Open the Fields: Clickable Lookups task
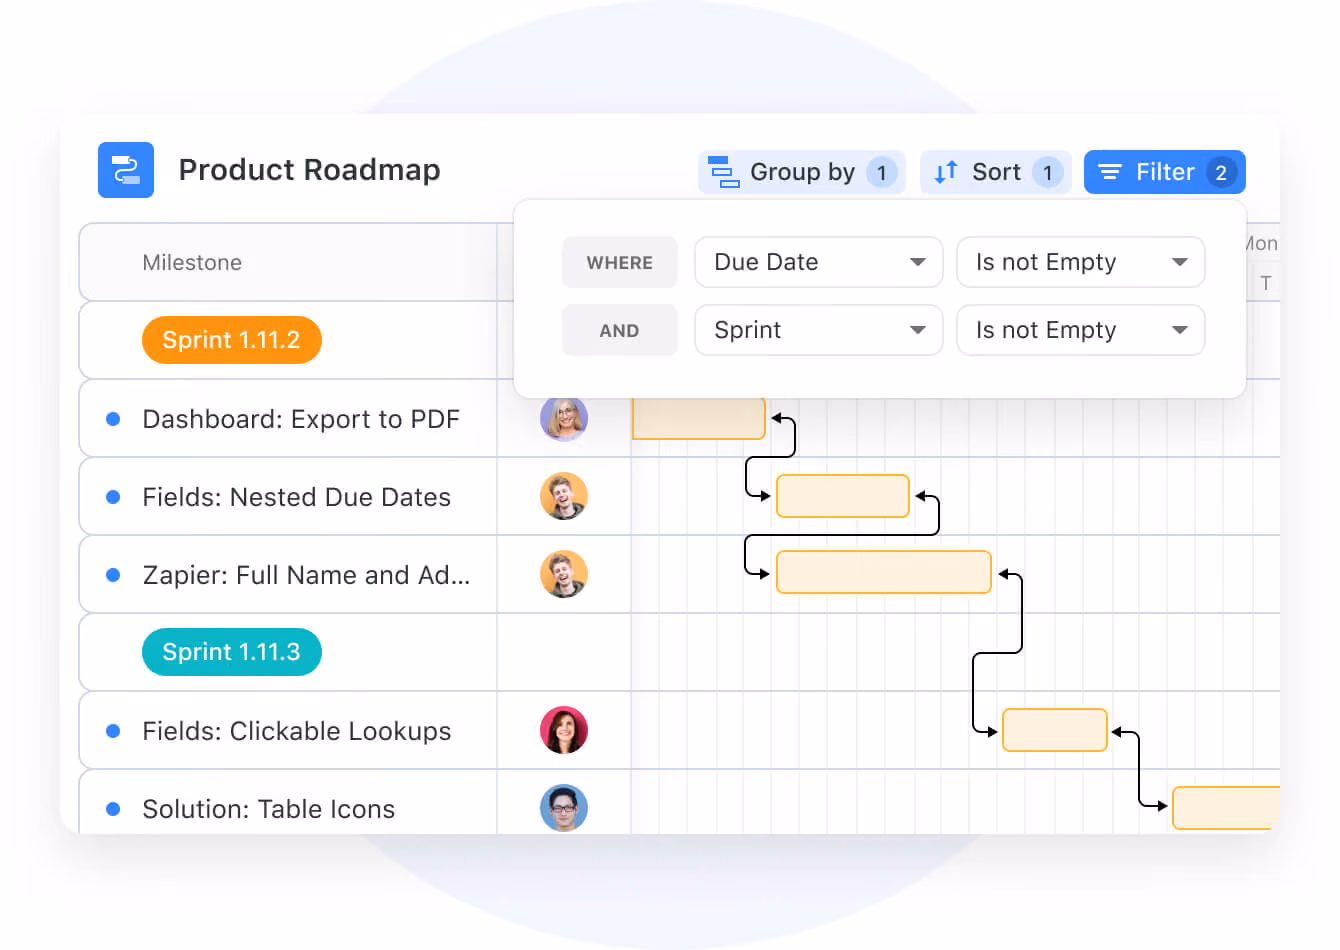This screenshot has height=950, width=1340. 297,731
